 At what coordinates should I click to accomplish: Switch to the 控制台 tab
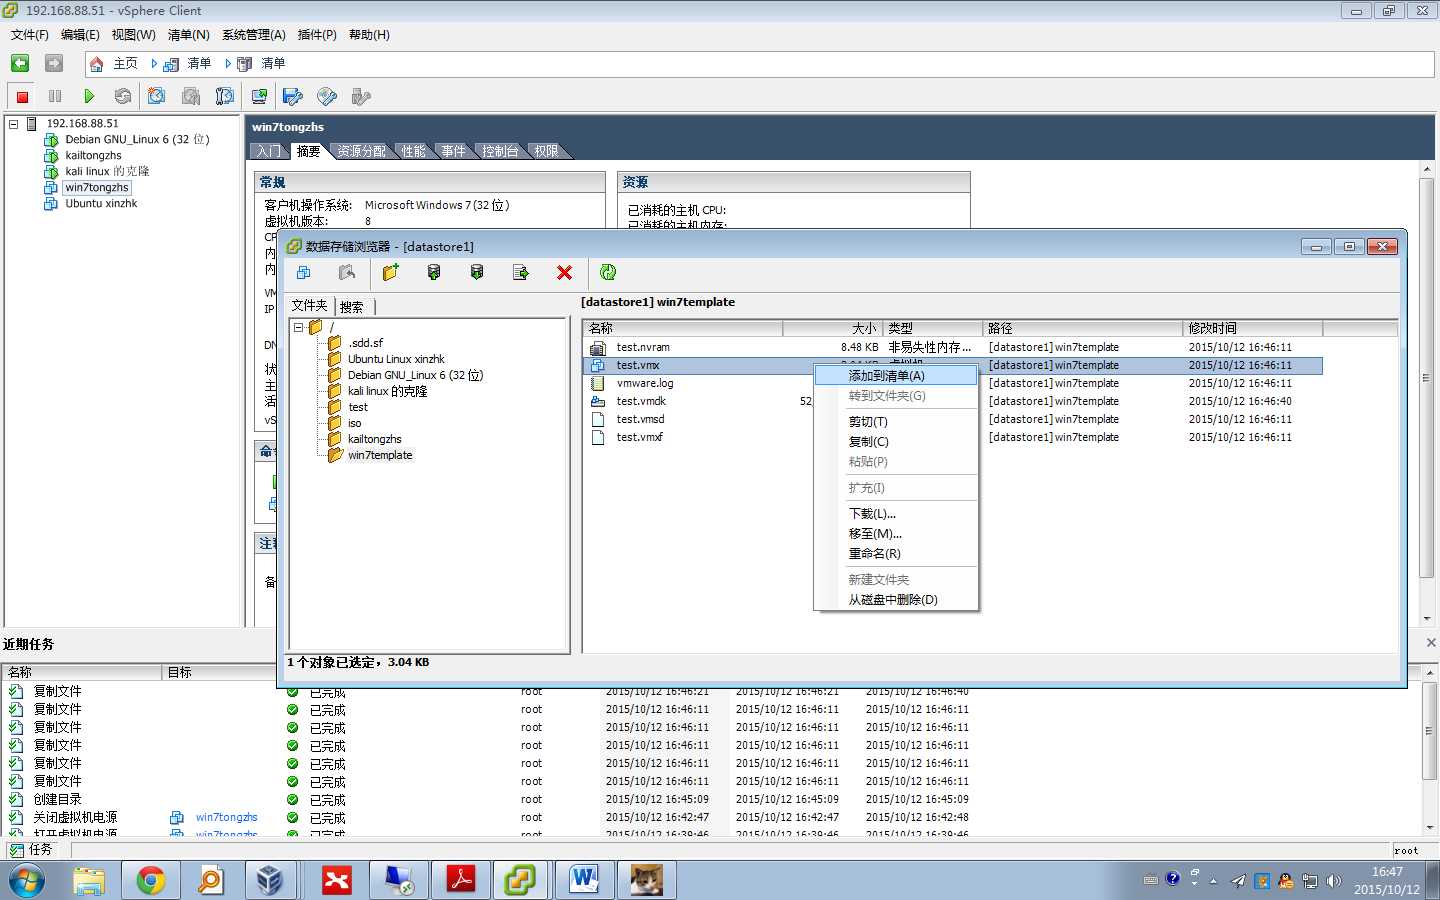500,151
